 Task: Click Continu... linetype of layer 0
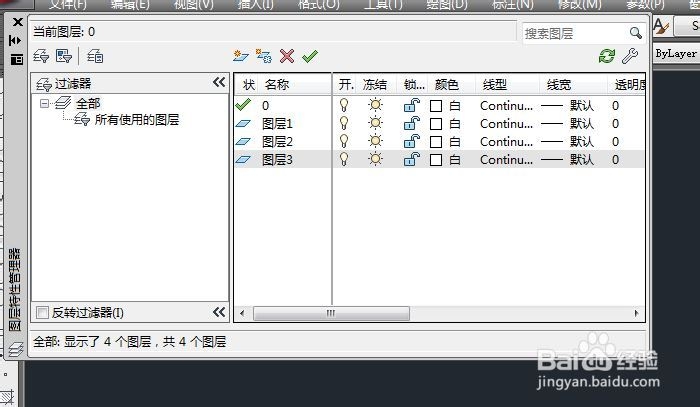(x=506, y=106)
